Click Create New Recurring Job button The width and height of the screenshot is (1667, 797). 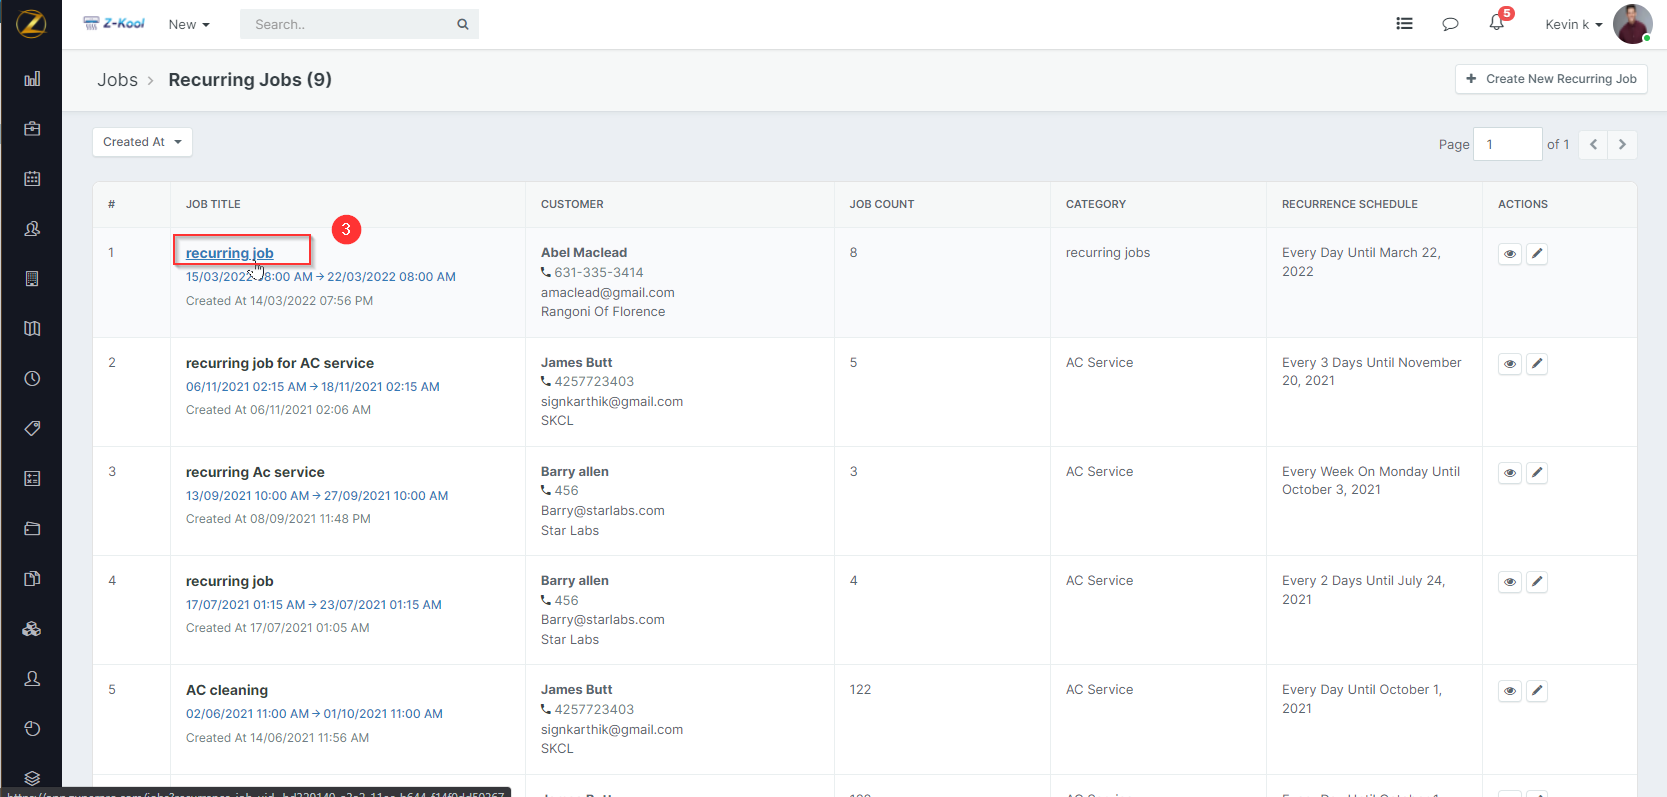tap(1550, 79)
